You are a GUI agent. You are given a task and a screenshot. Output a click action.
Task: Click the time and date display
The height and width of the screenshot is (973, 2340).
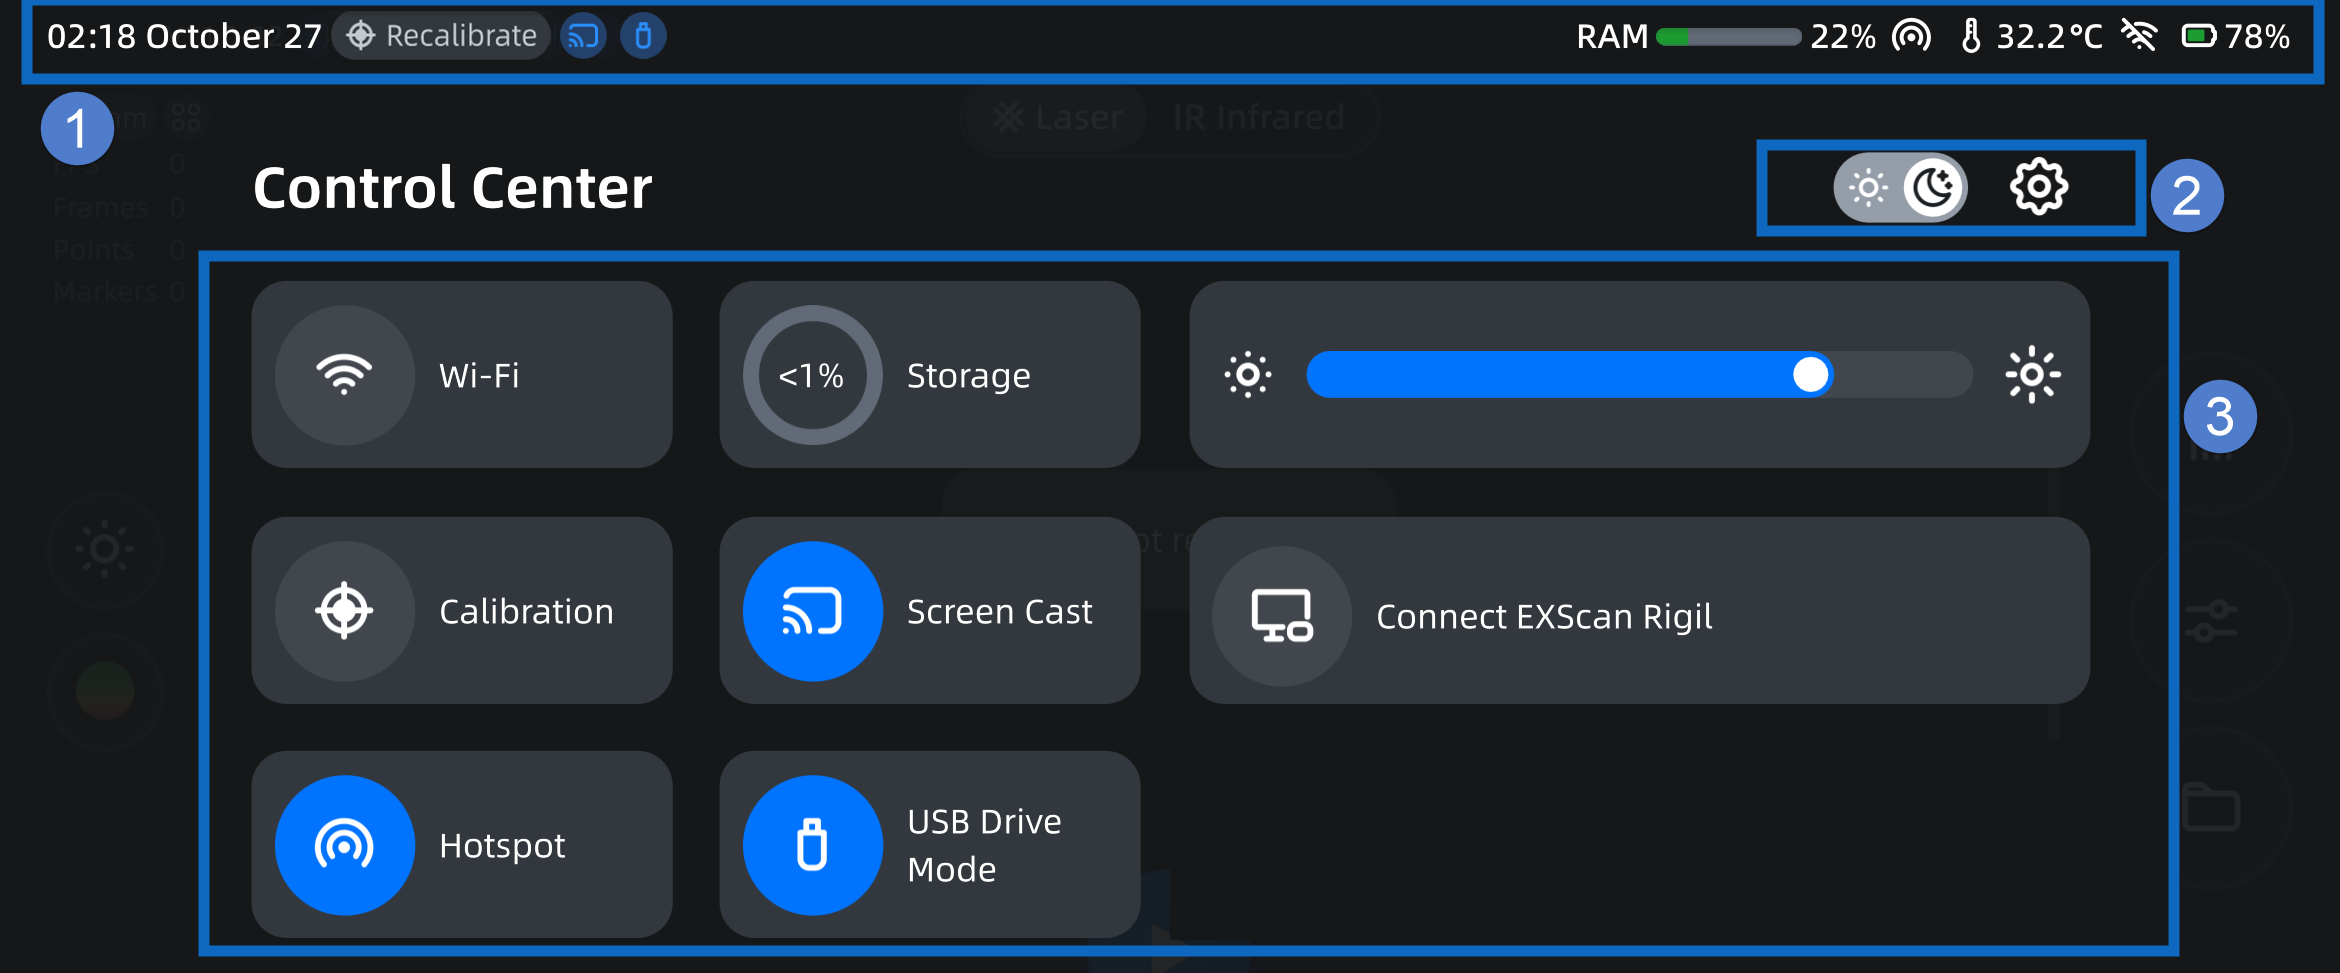pyautogui.click(x=184, y=37)
